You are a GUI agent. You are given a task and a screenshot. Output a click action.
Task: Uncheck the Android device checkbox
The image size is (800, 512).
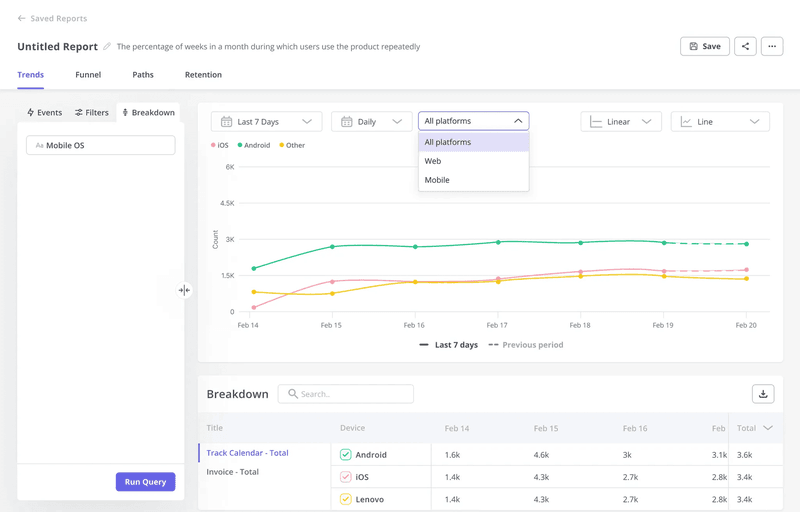345,455
